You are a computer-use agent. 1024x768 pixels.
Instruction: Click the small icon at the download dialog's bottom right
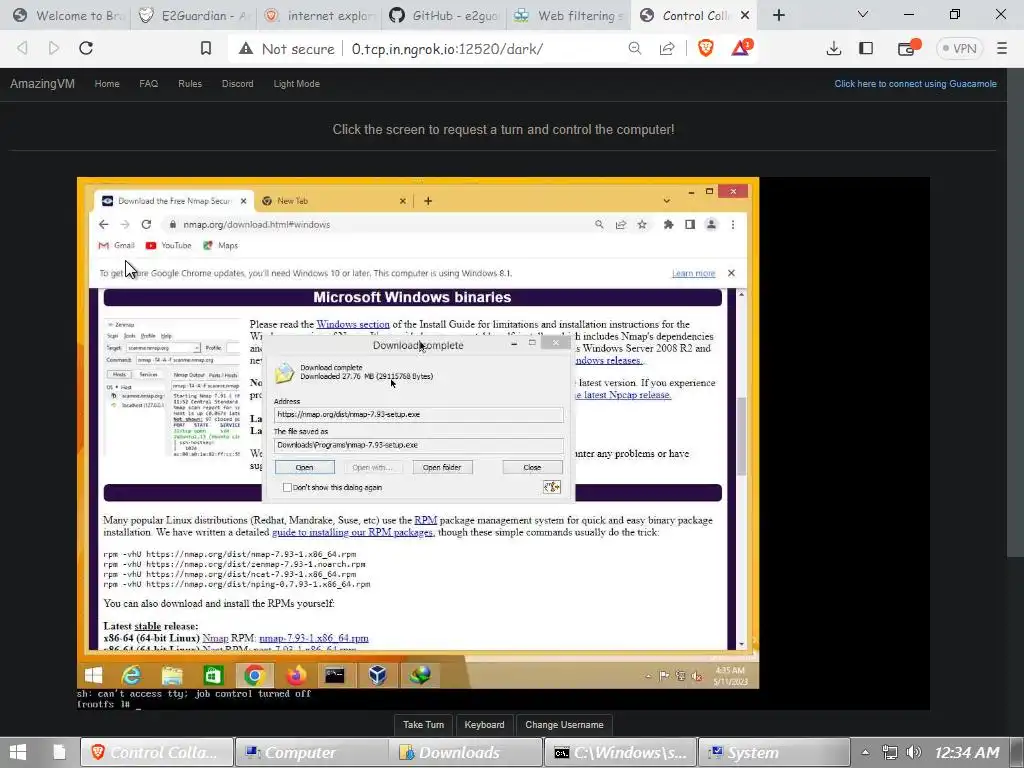[552, 487]
